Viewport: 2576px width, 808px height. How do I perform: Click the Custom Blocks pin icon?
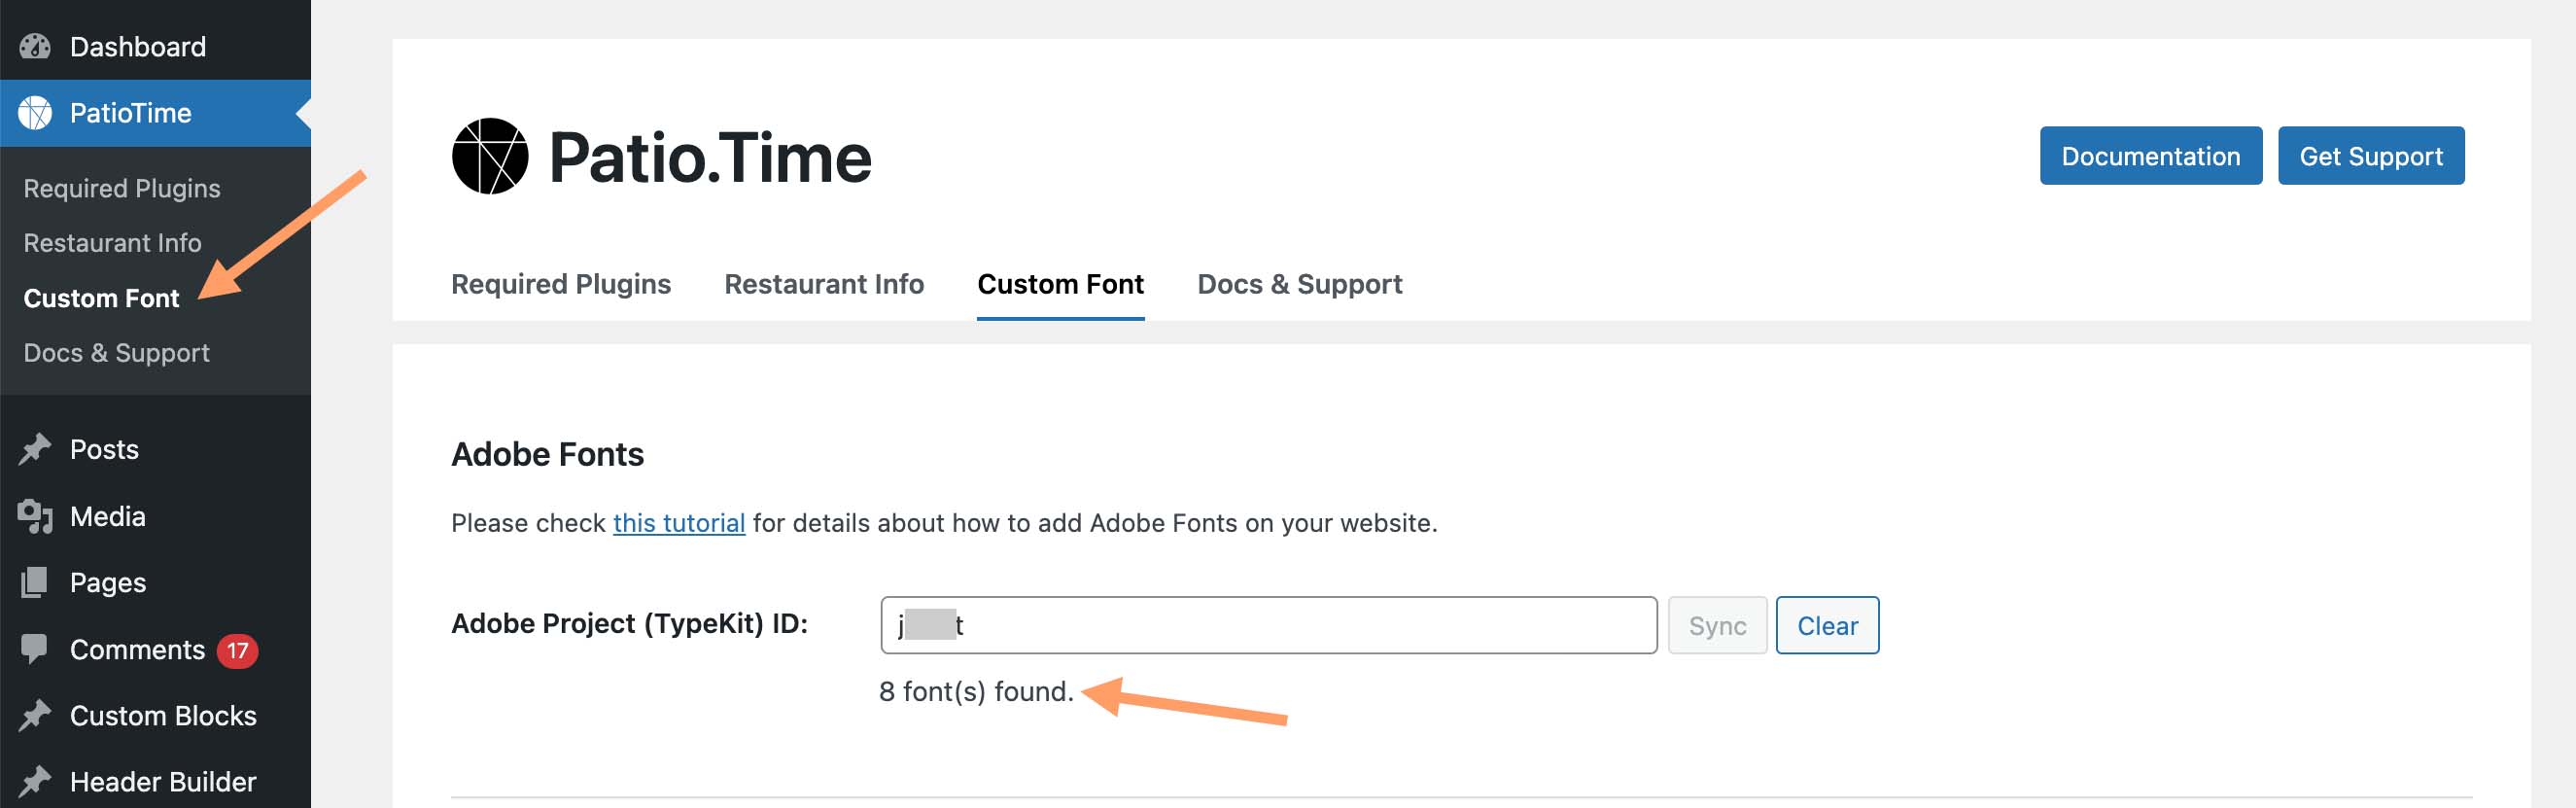pos(35,715)
